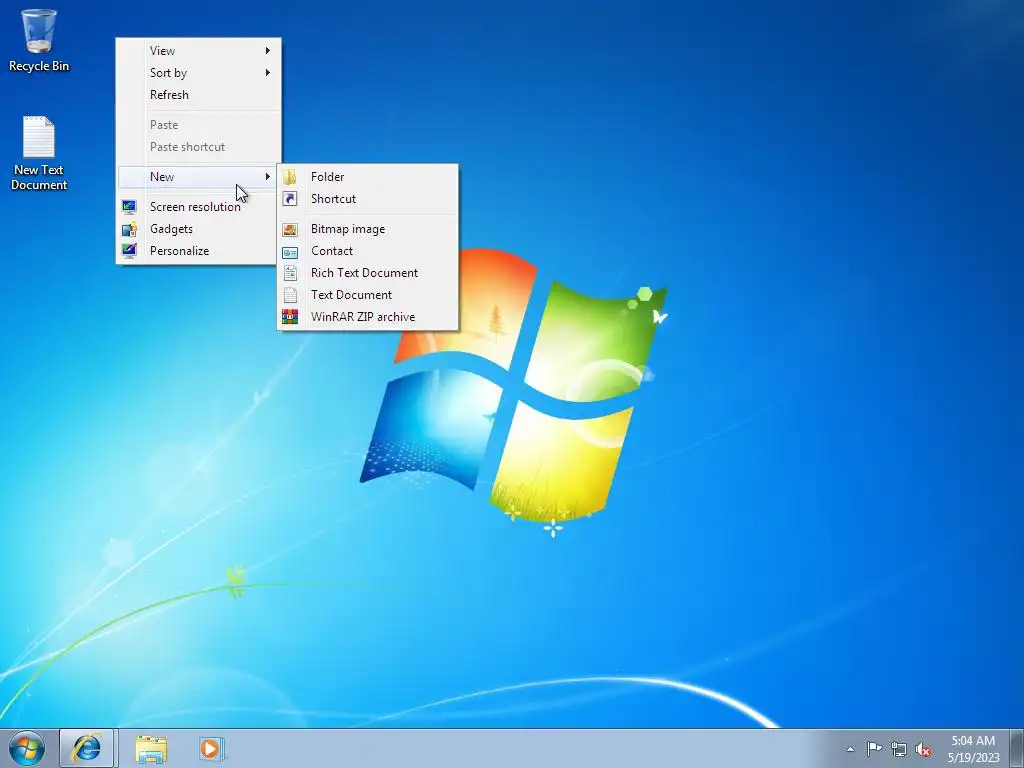Click the Rich Text Document icon
The image size is (1024, 768).
click(290, 273)
